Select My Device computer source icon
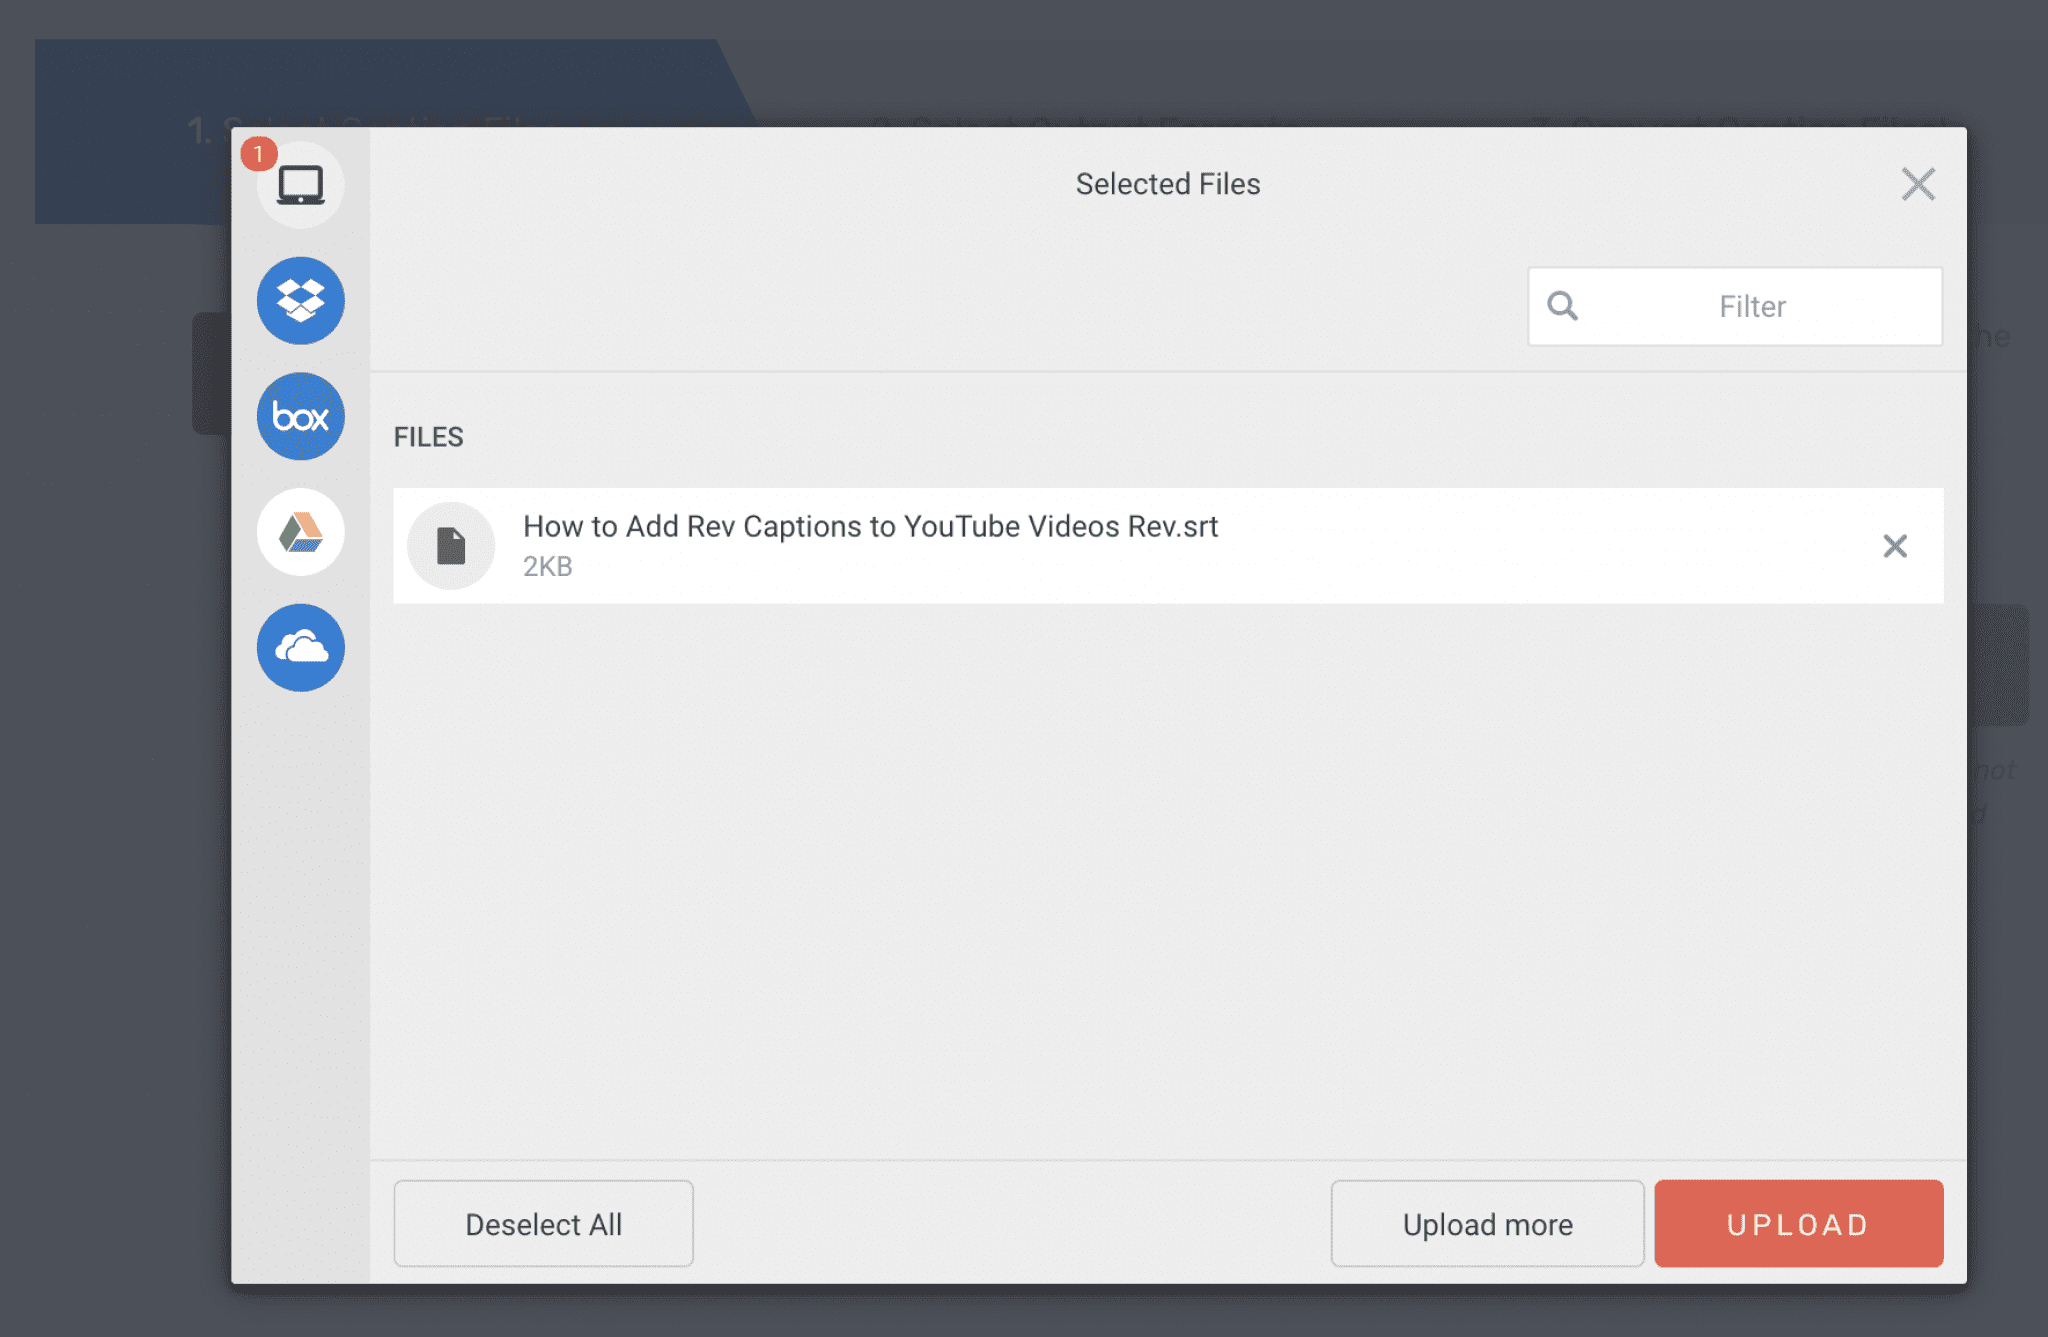Screen dimensions: 2048x1337 [x=300, y=186]
